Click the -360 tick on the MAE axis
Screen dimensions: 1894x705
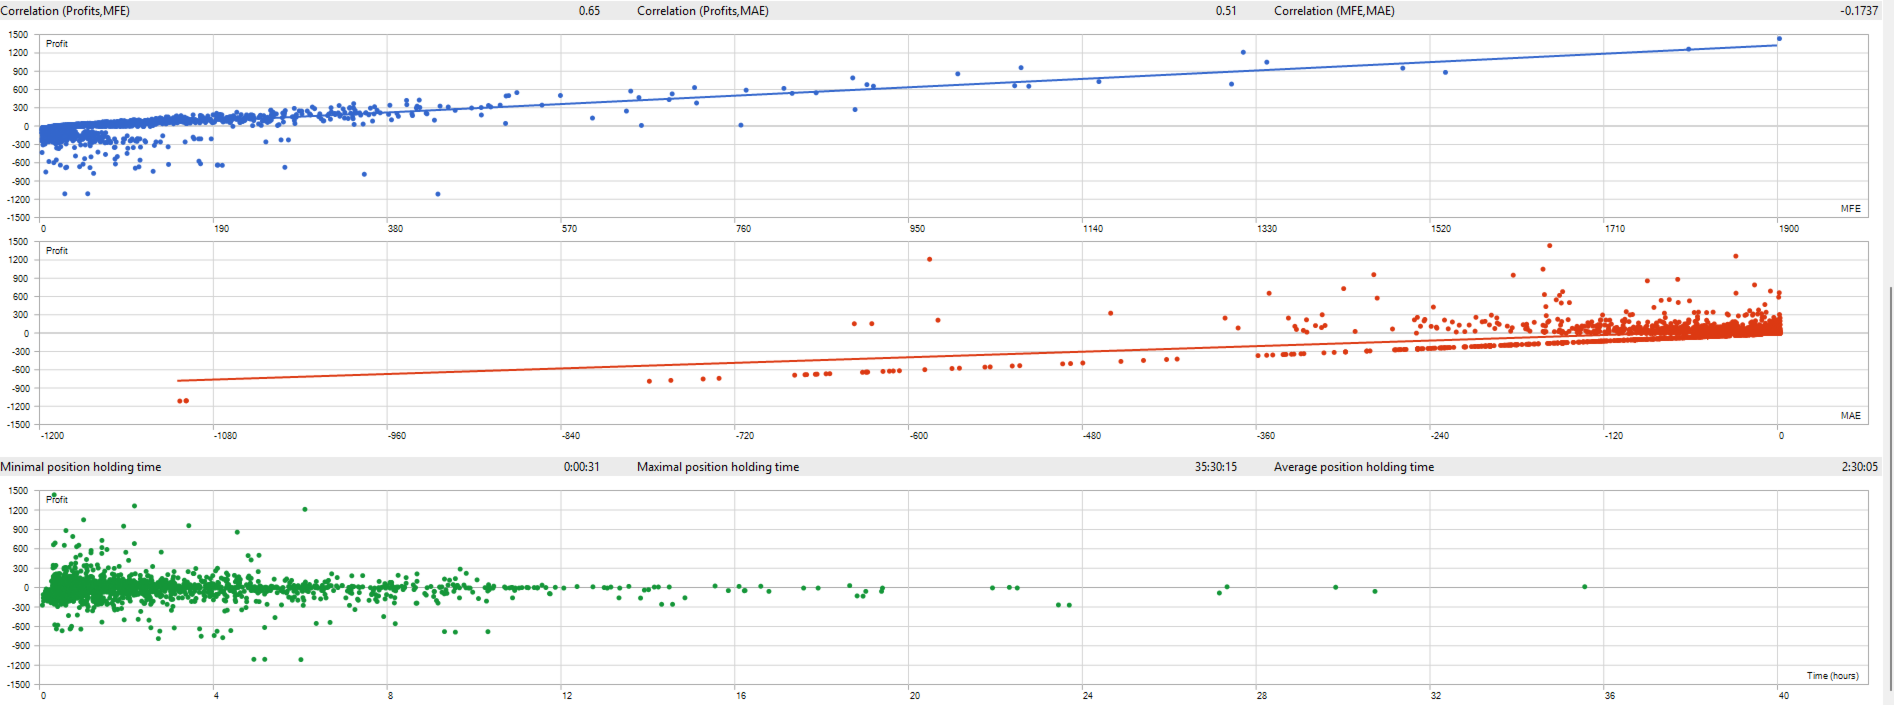(1265, 436)
